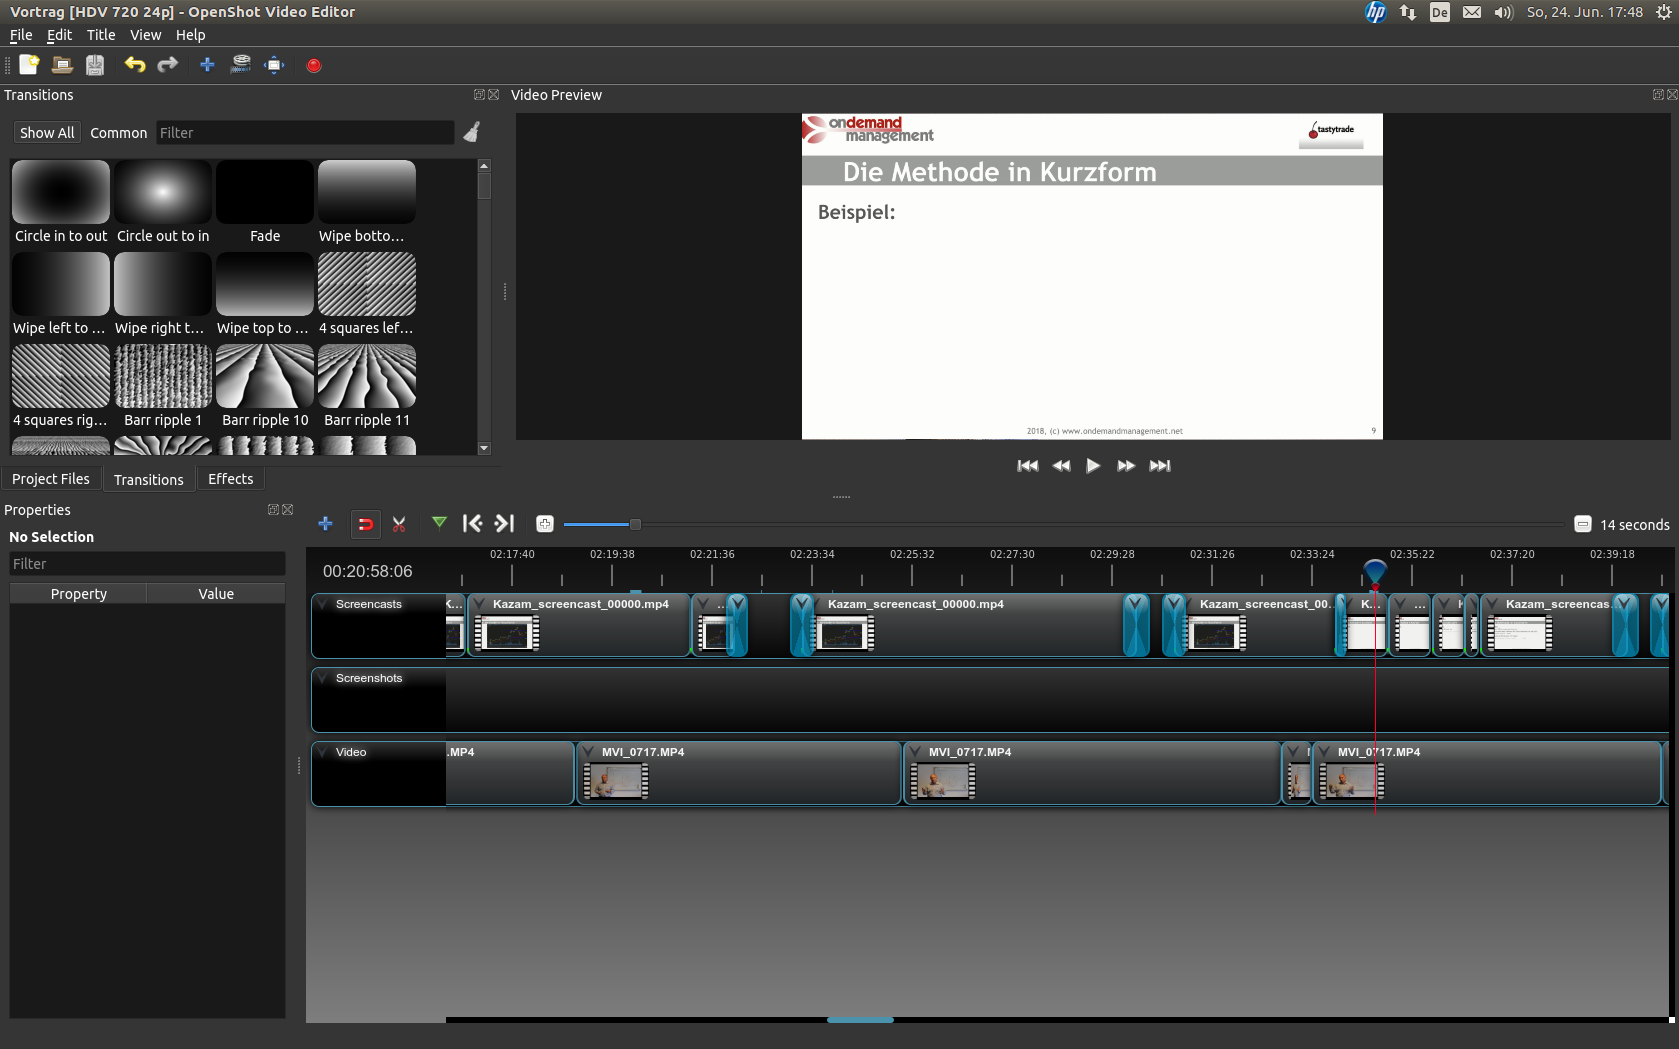Add a marker with the green triangle icon
The image size is (1679, 1049).
(439, 522)
